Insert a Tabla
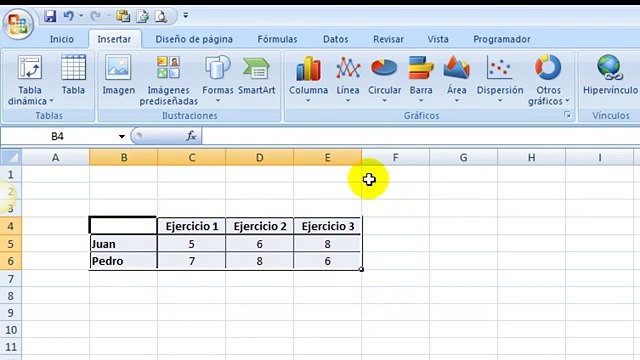 click(x=73, y=75)
